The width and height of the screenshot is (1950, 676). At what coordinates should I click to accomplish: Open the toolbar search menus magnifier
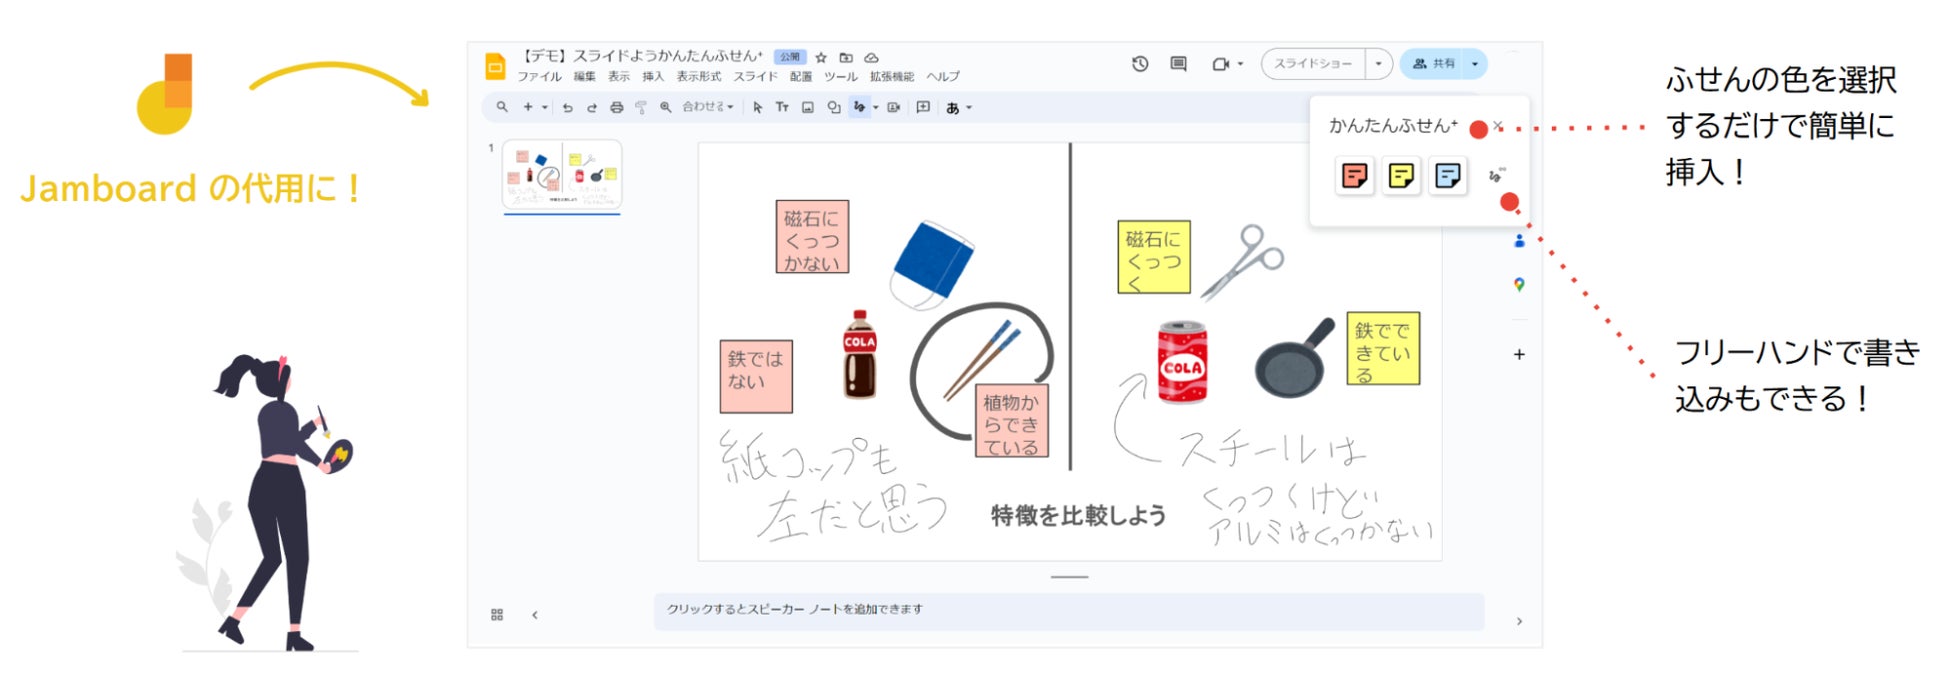click(502, 107)
